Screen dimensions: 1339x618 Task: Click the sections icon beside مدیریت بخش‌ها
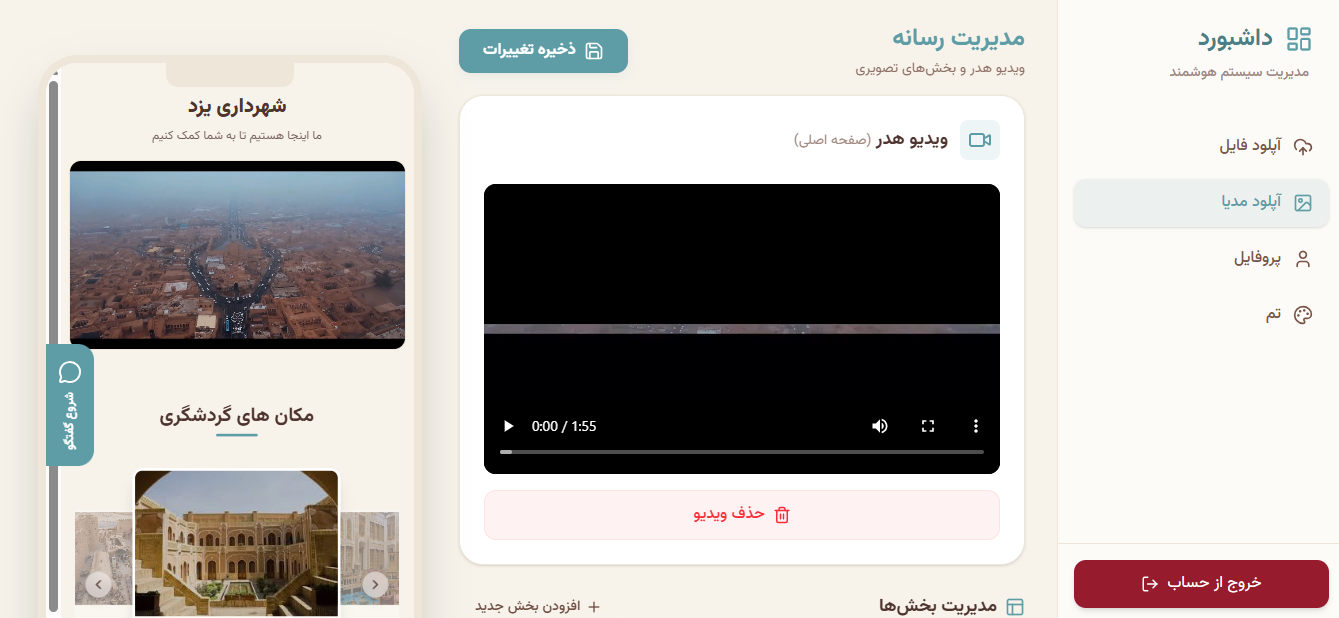click(x=1015, y=606)
